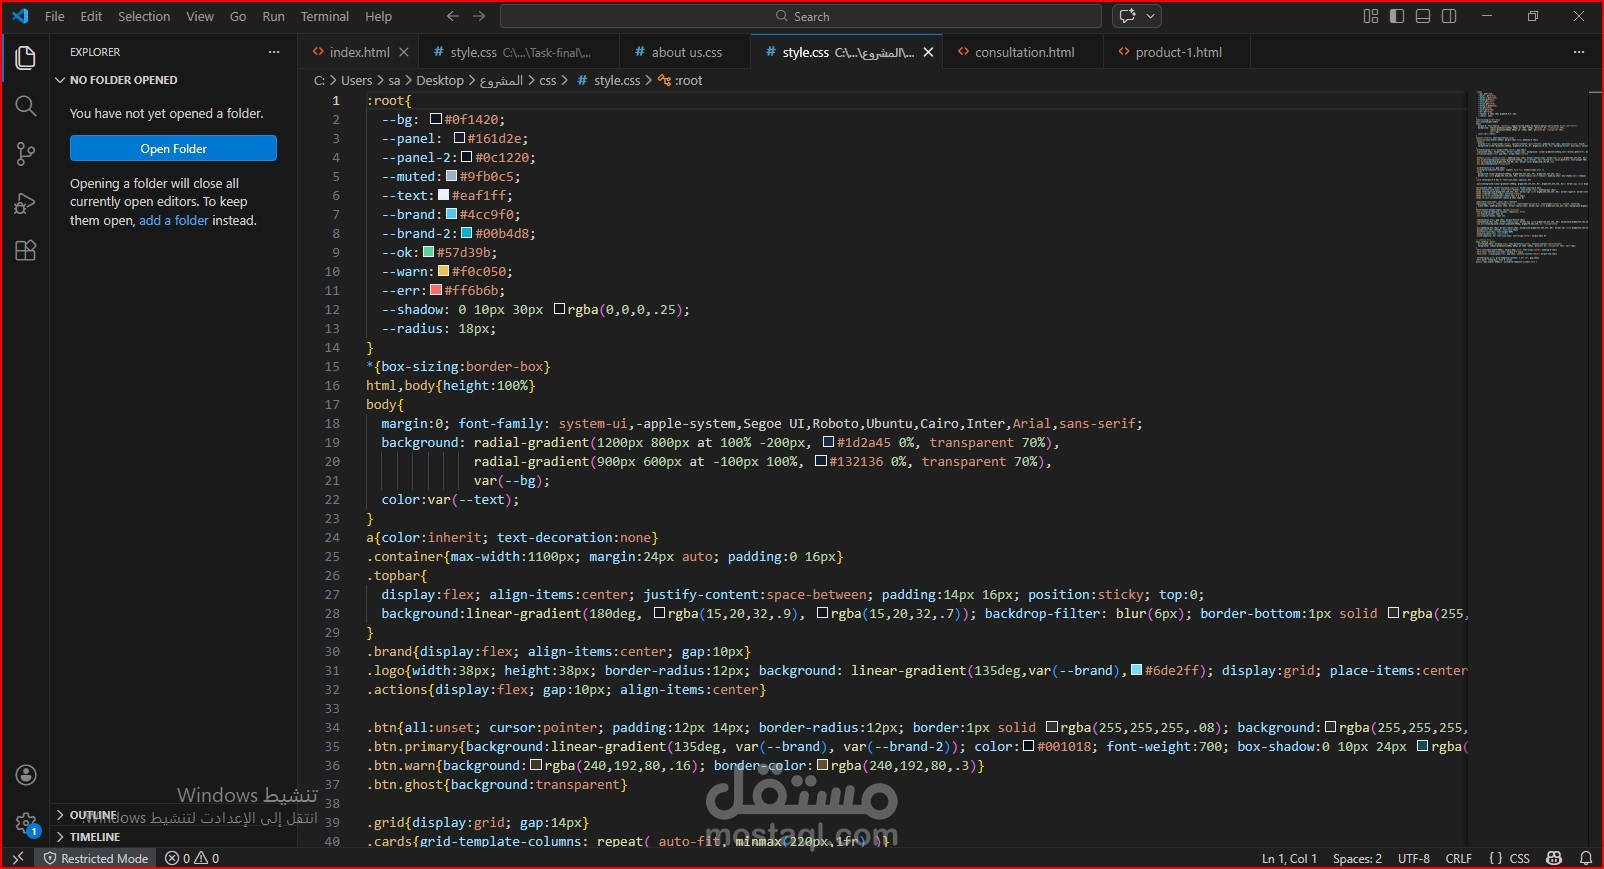Image resolution: width=1604 pixels, height=869 pixels.
Task: Click the VS Code logo icon
Action: pyautogui.click(x=20, y=16)
